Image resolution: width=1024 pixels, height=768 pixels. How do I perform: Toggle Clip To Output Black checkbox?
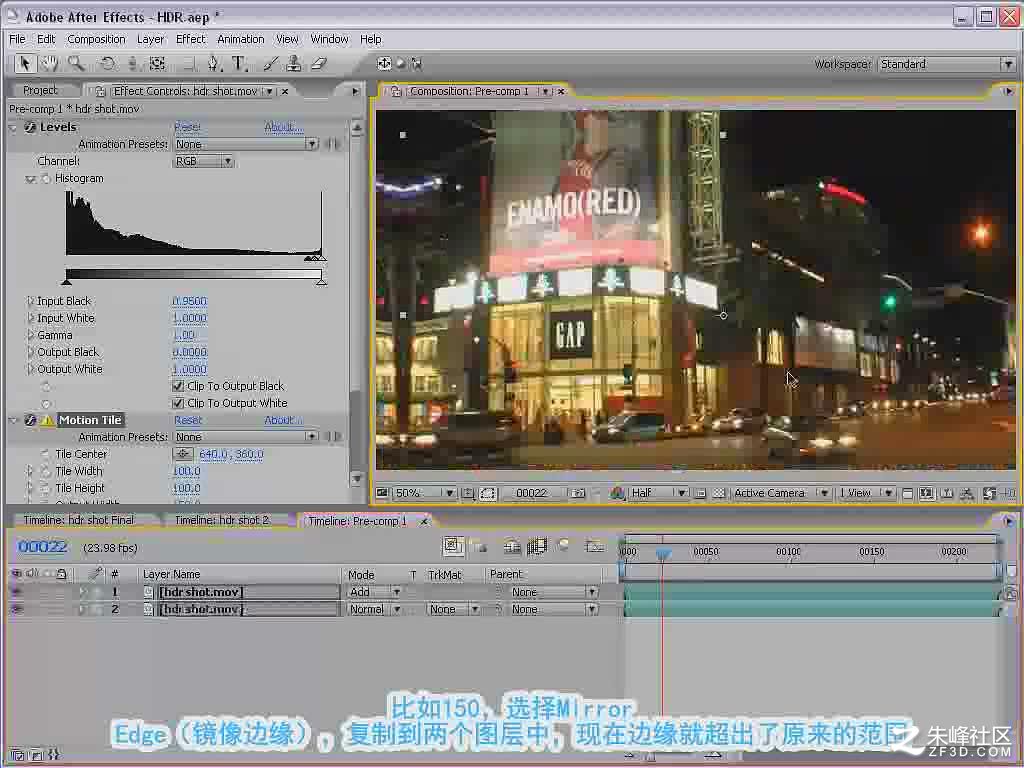178,387
